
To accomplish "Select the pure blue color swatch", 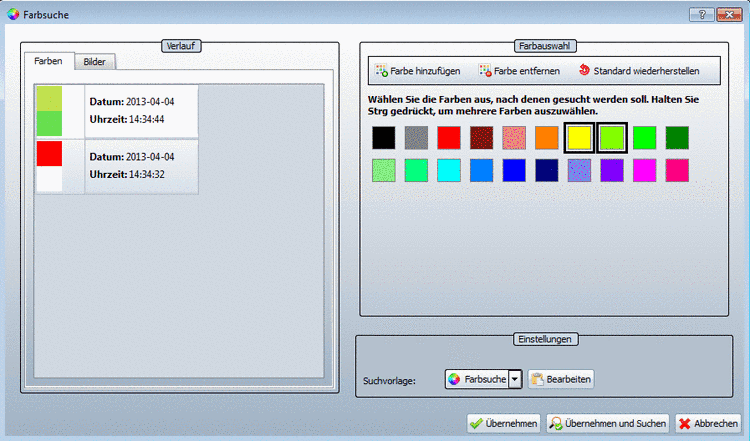I will (514, 170).
